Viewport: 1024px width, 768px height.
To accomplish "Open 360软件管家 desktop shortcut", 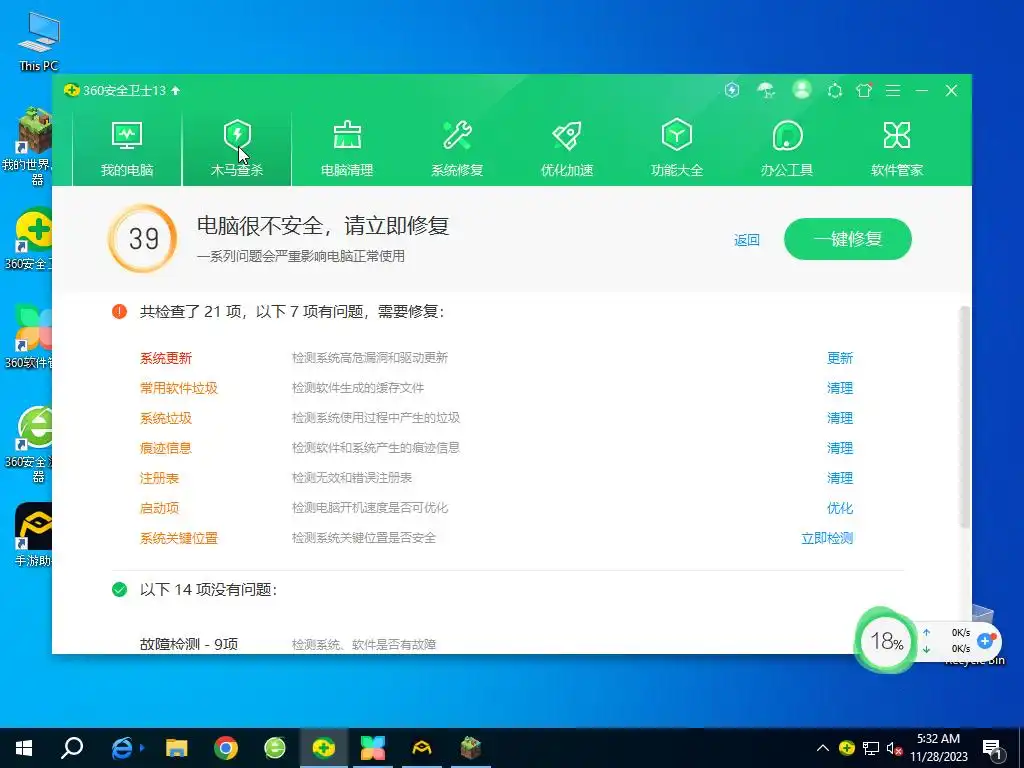I will pos(27,336).
